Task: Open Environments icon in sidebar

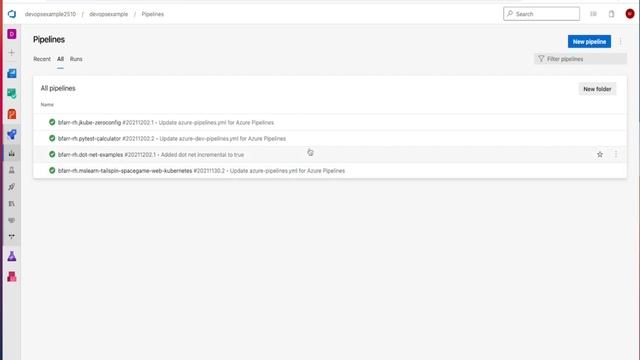Action: tap(12, 170)
